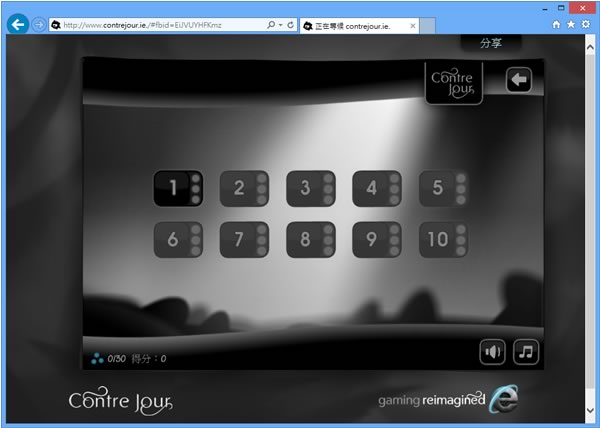Click the in-game back arrow button
Screen dimensions: 600x428
[x=519, y=80]
